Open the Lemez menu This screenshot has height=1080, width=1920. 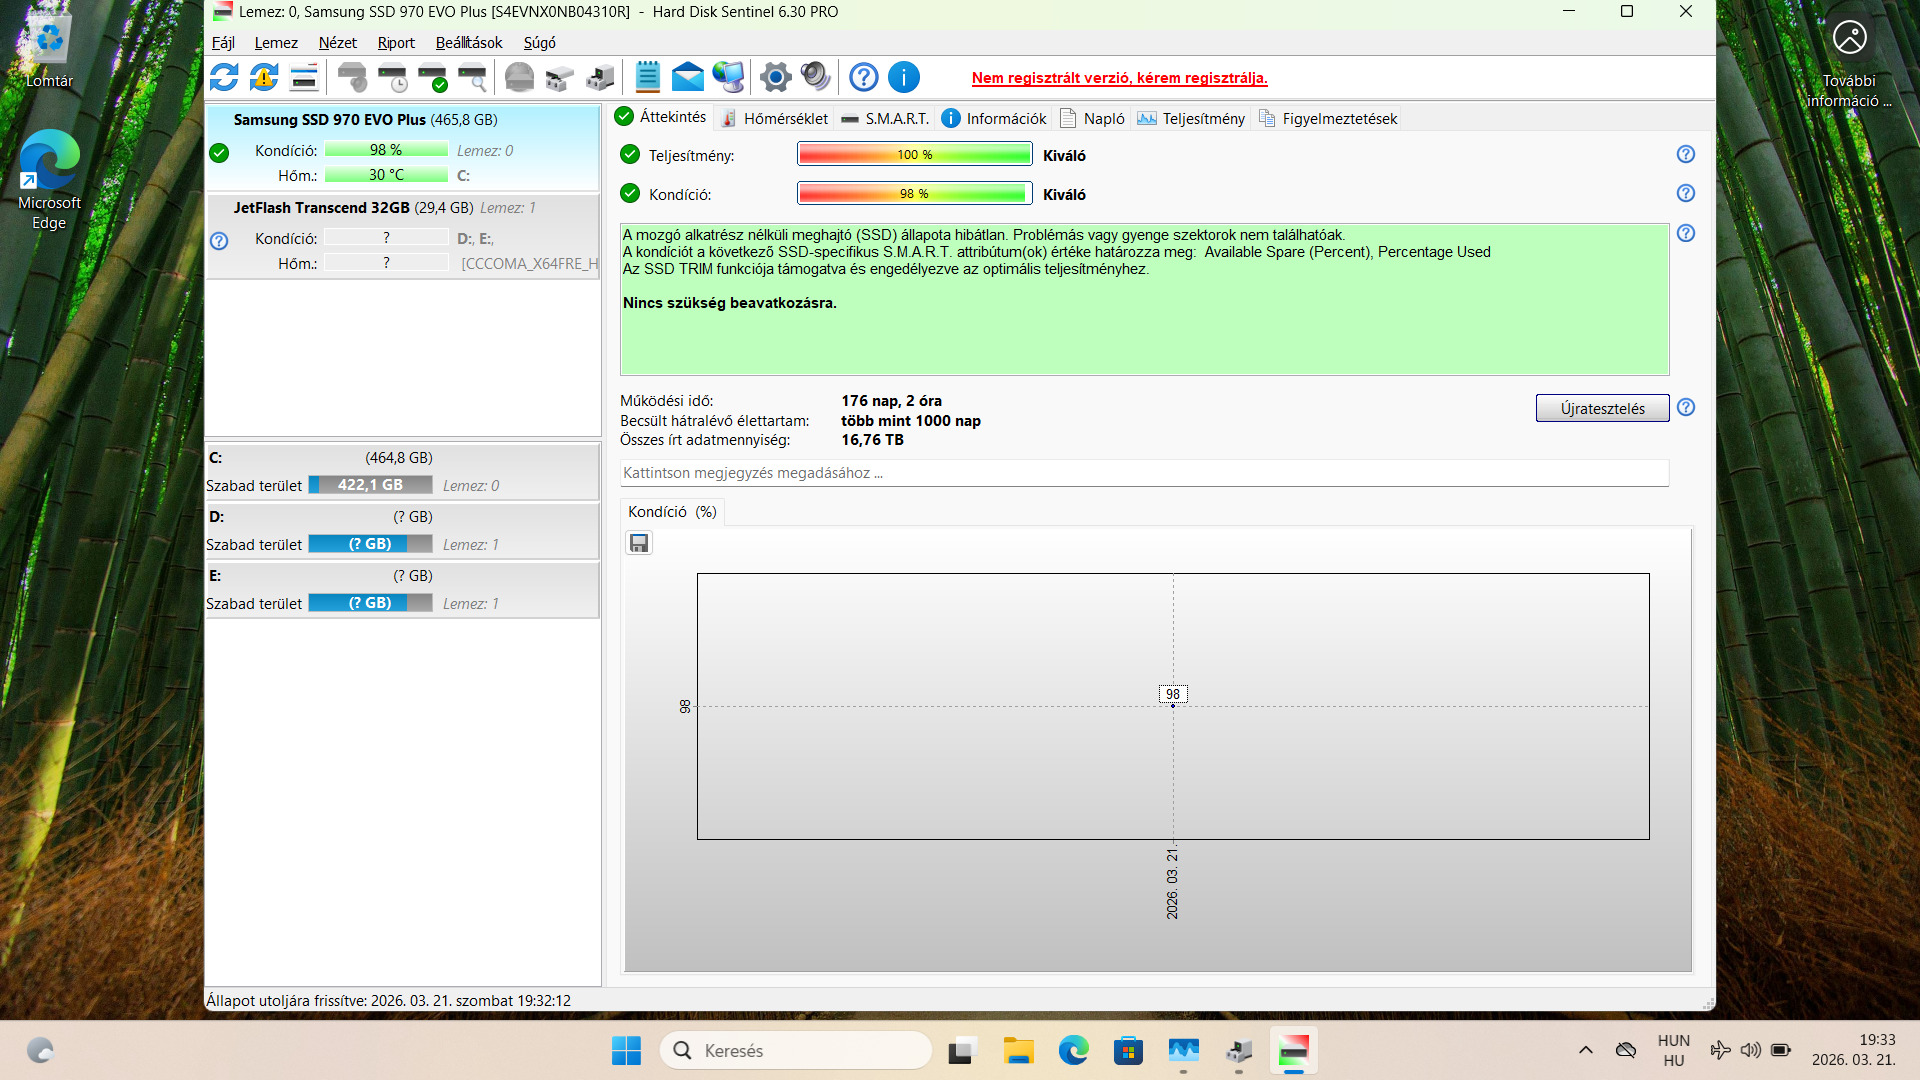point(276,43)
